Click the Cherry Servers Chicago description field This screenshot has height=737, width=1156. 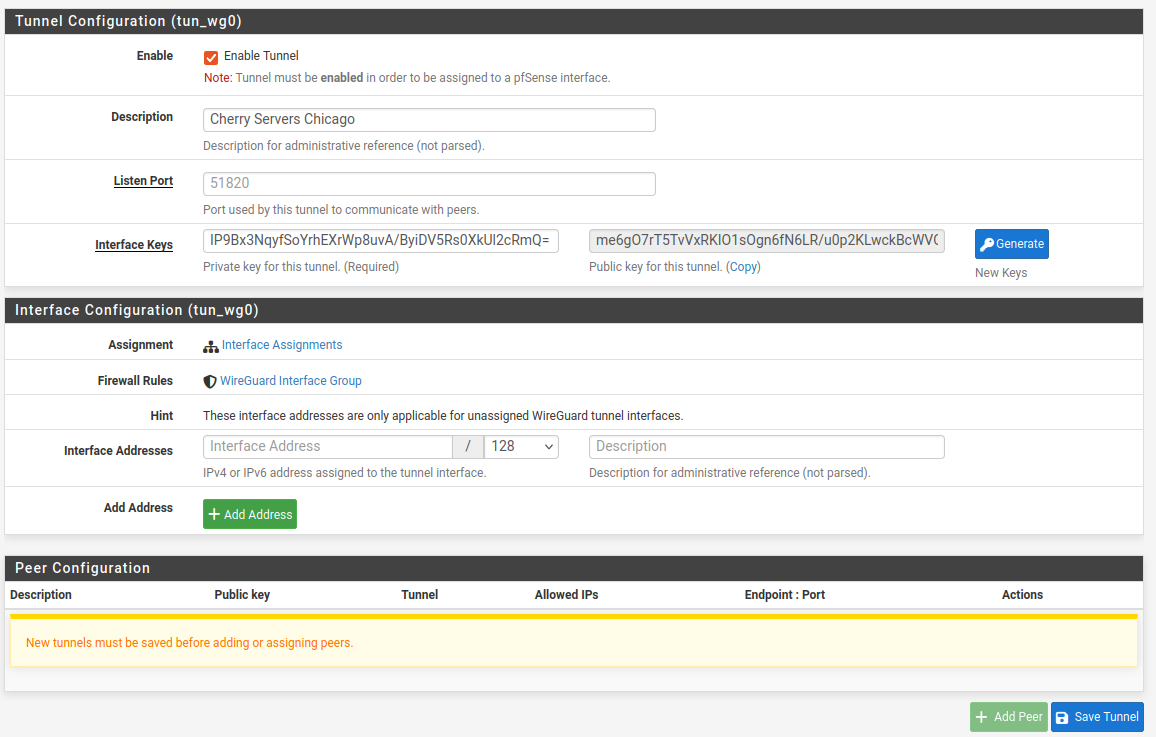pos(429,120)
